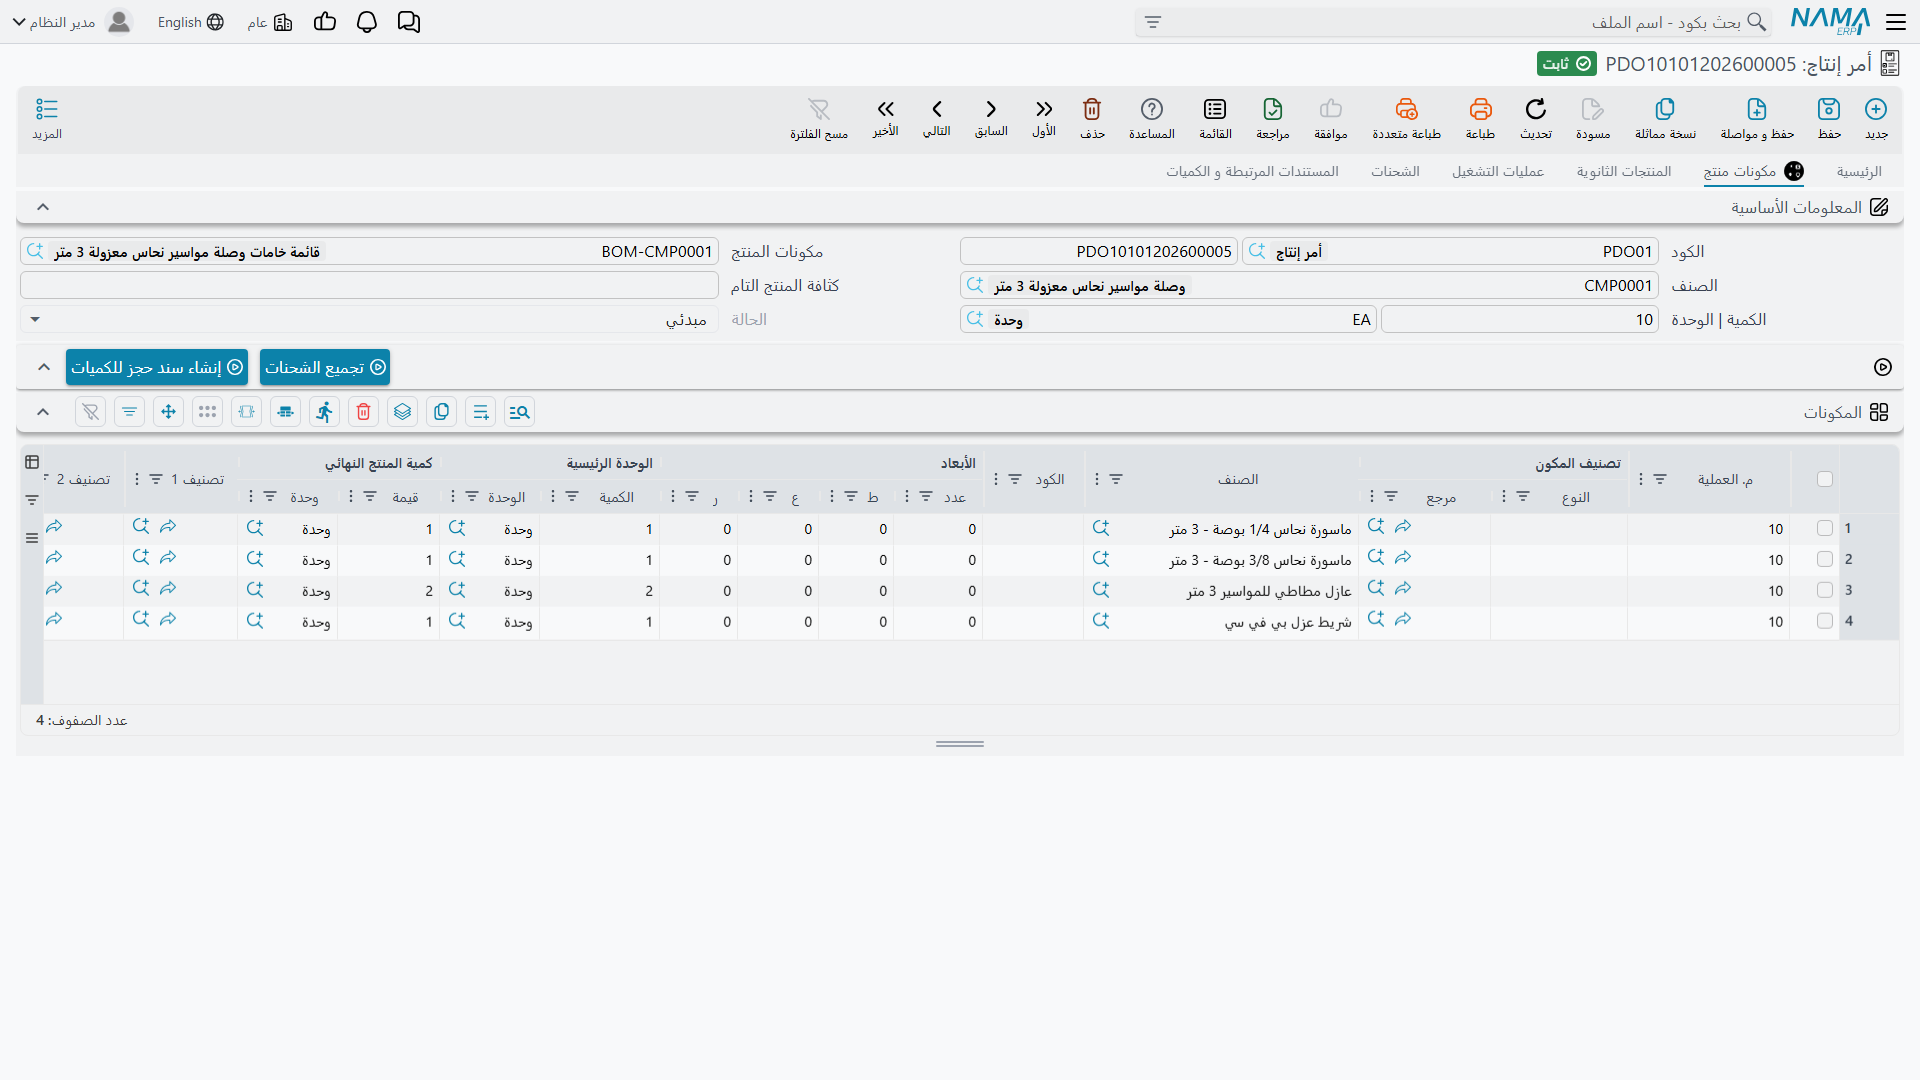Delete the record with حذف
Screen dimensions: 1920x1080
1092,118
